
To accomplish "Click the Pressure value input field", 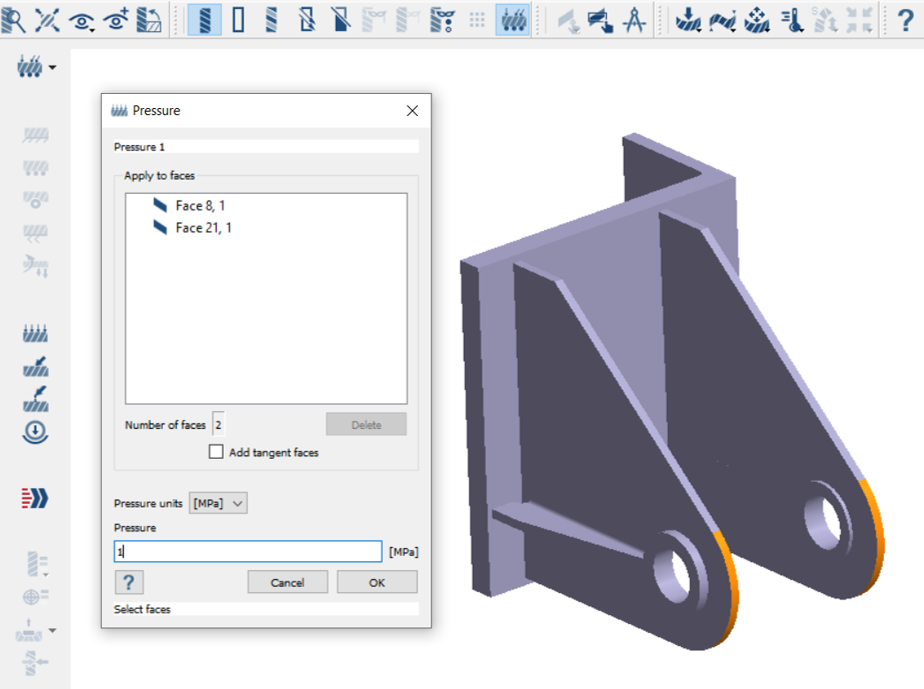I will tap(248, 552).
